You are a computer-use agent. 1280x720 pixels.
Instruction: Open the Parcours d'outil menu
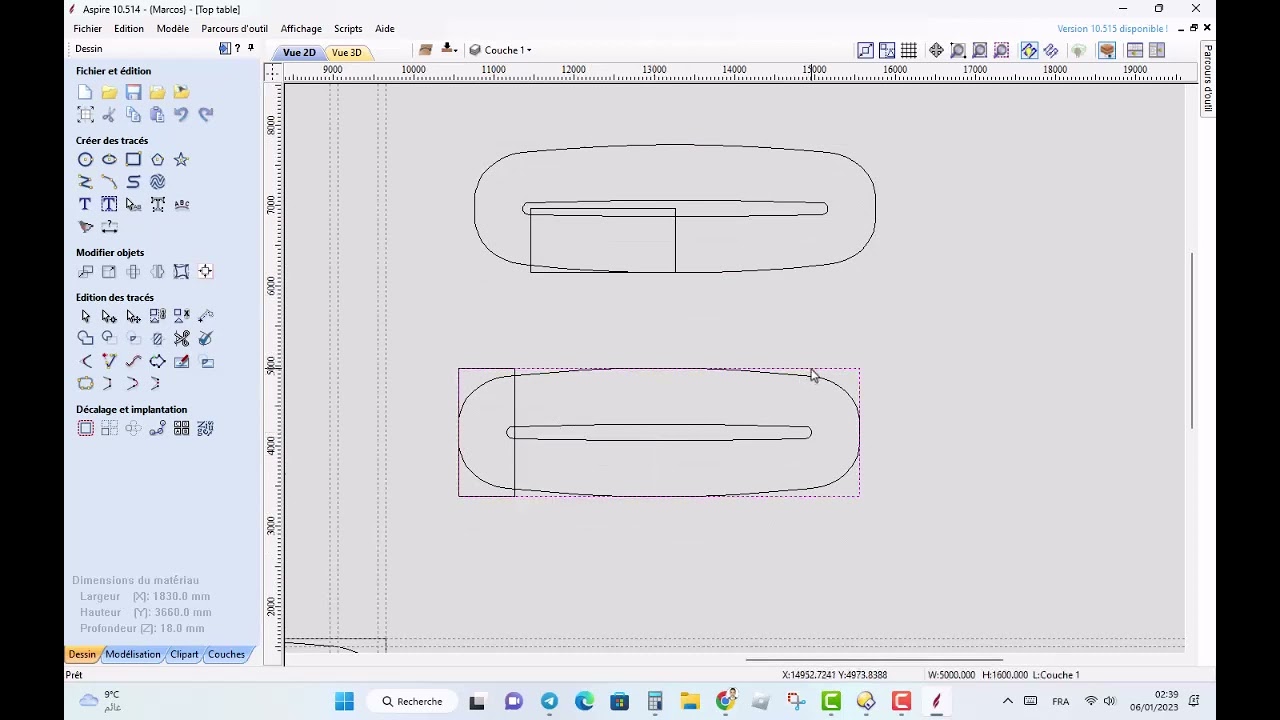click(234, 28)
